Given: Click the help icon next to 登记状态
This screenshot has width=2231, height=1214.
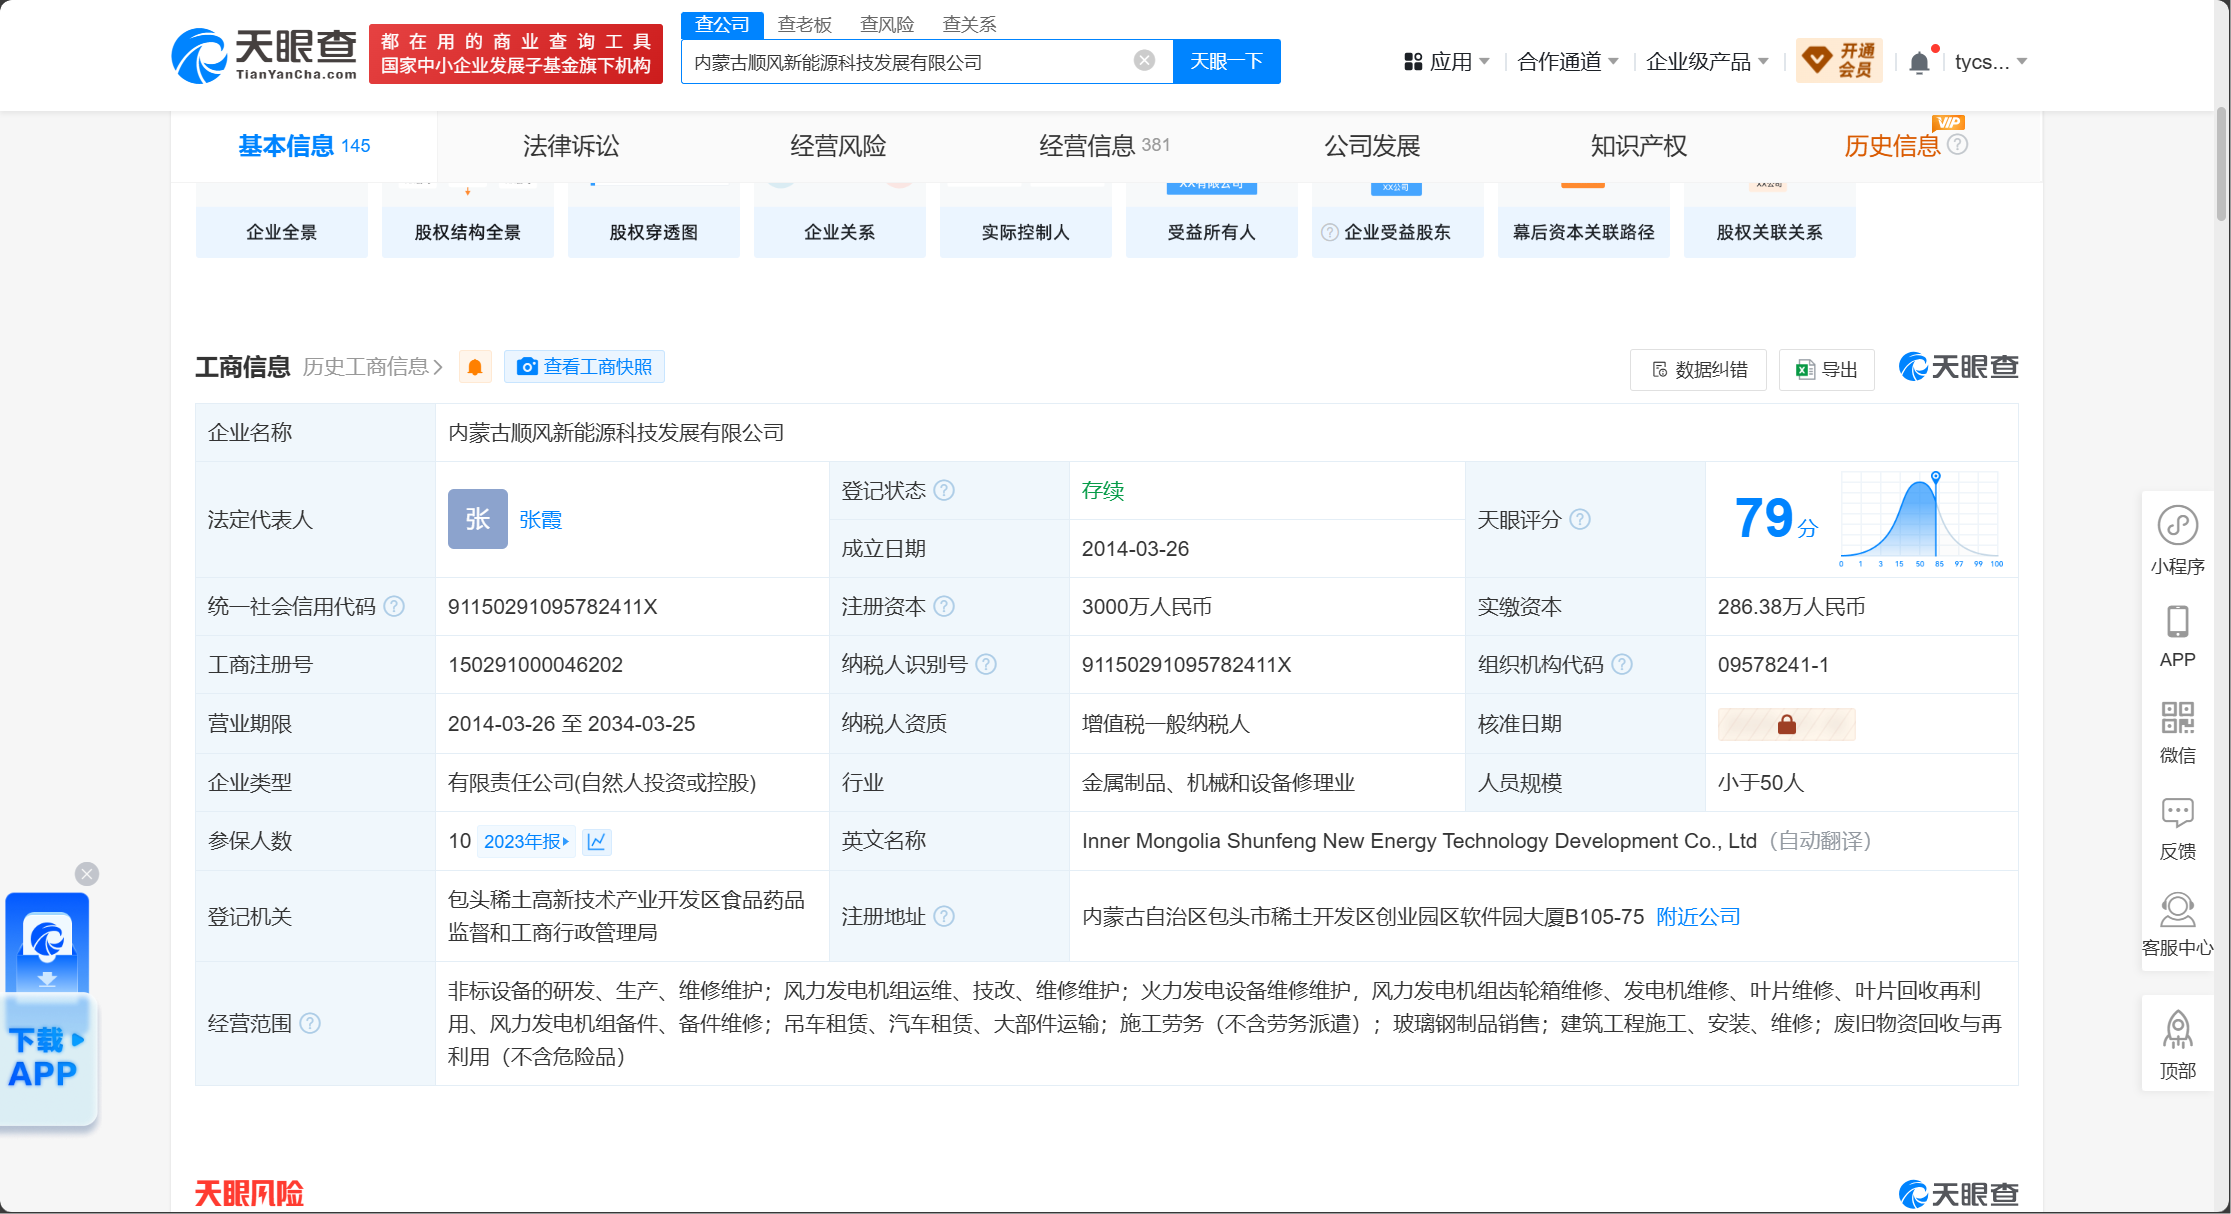Looking at the screenshot, I should (944, 490).
